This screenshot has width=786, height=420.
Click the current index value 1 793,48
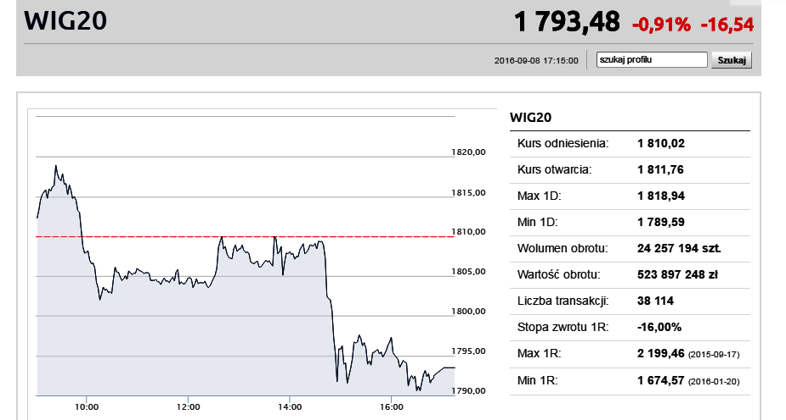pyautogui.click(x=567, y=22)
